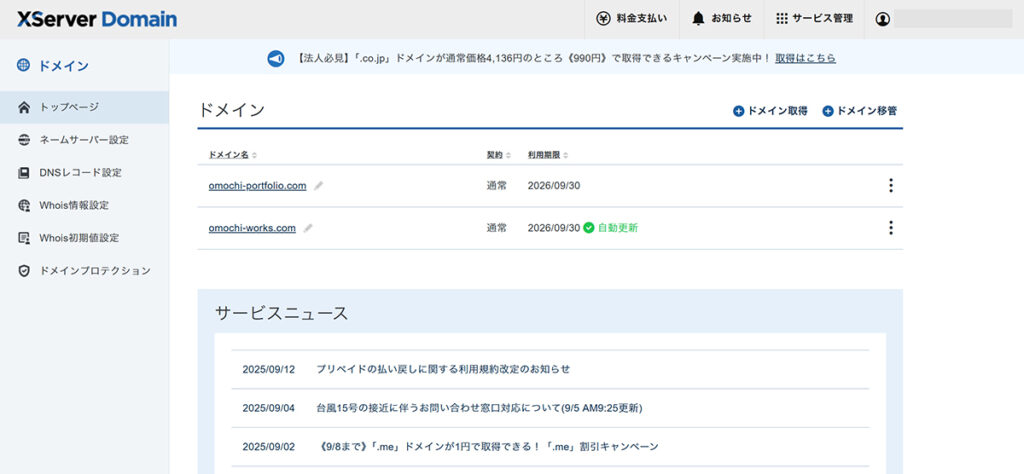
Task: Open Whois情報設定 in the sidebar
Action: 73,205
